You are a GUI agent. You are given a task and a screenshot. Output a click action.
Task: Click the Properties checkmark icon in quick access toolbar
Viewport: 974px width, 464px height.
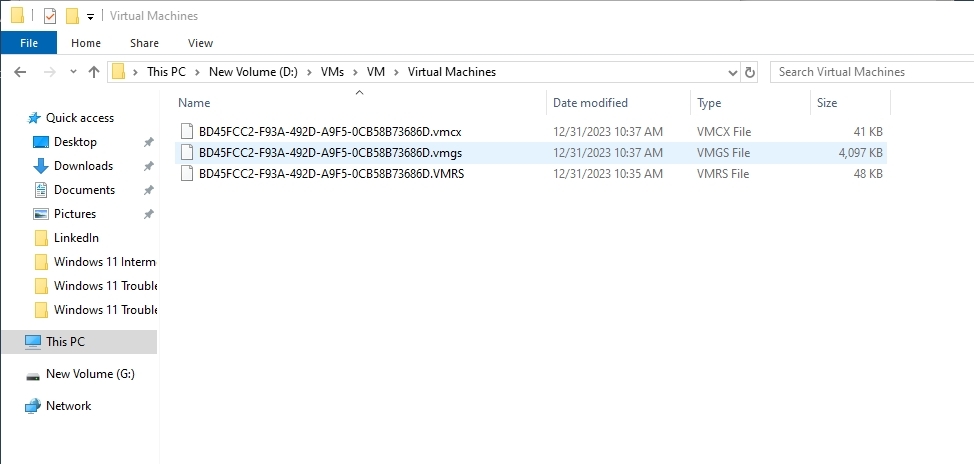pos(50,16)
